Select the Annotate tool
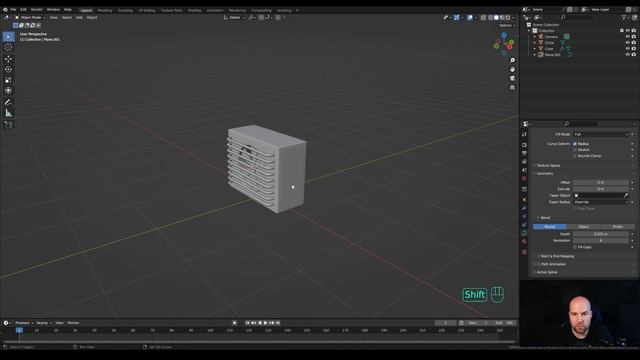The width and height of the screenshot is (640, 360). [x=8, y=102]
